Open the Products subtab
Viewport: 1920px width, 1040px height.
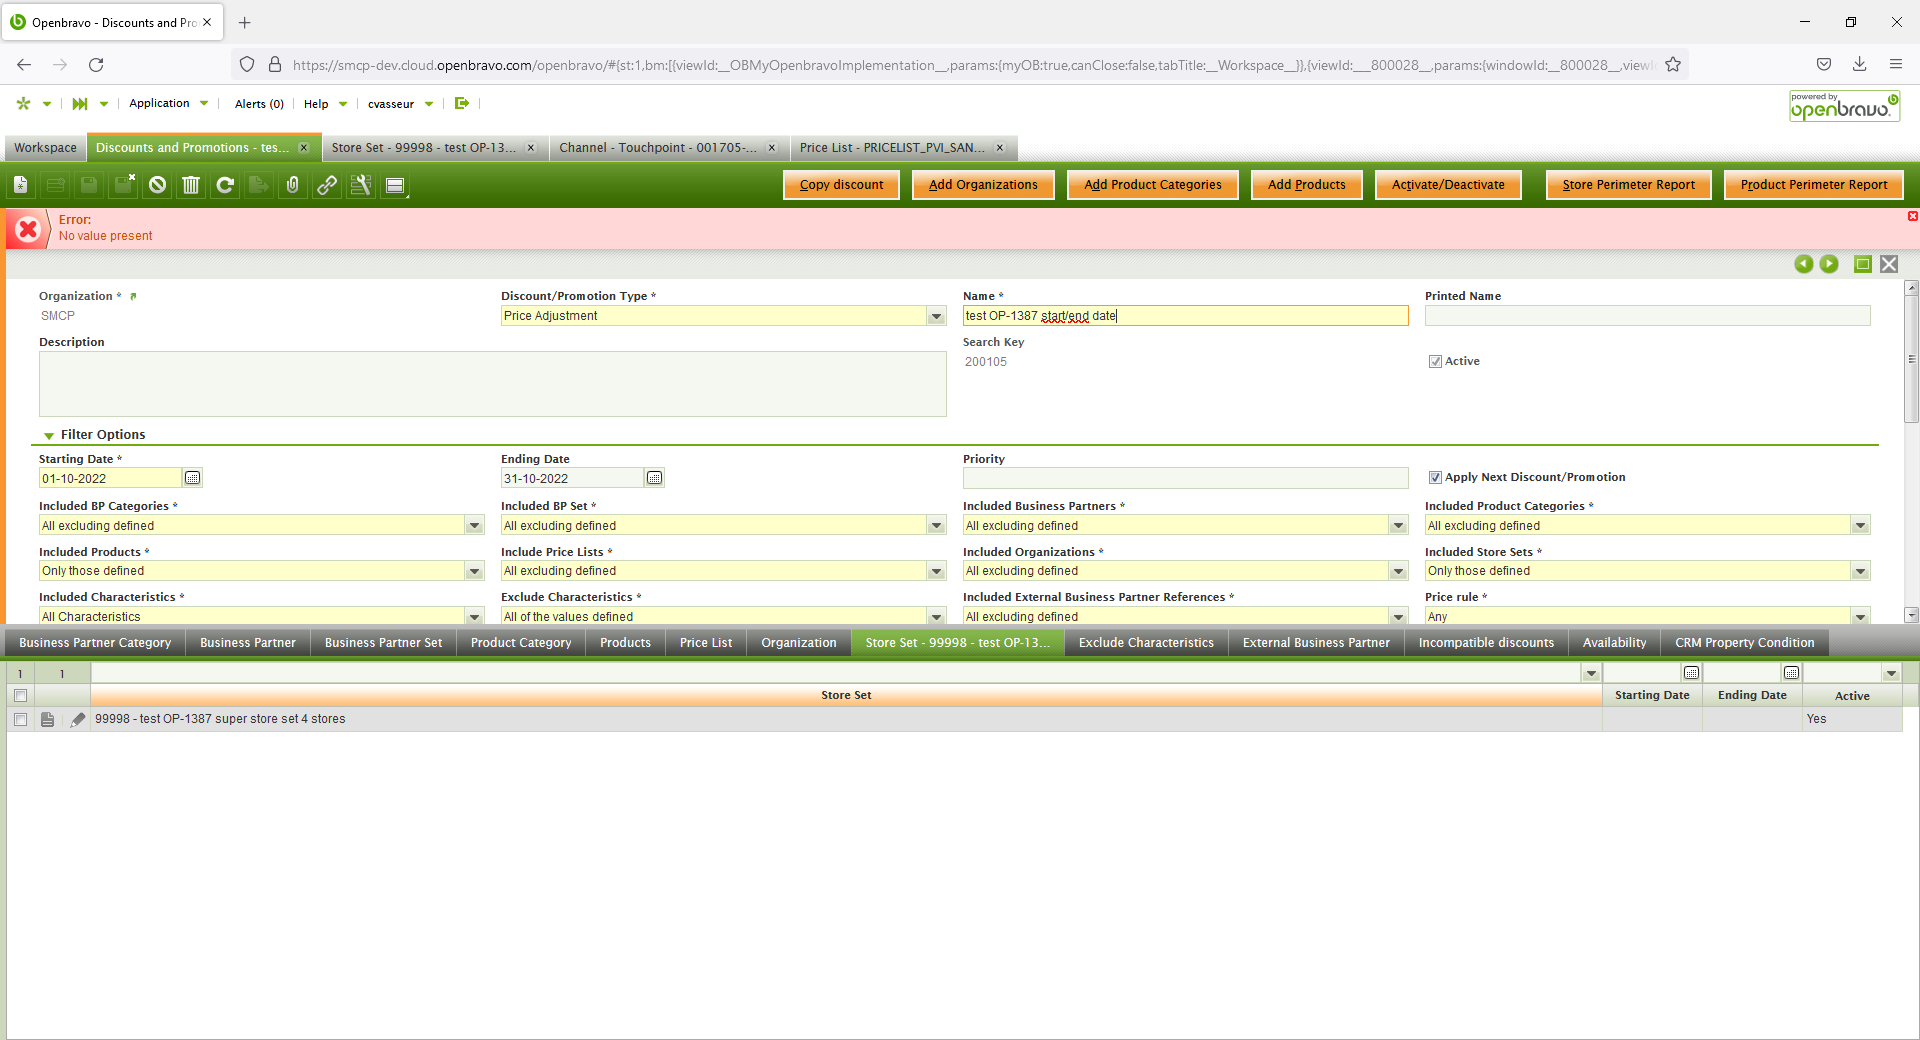625,643
